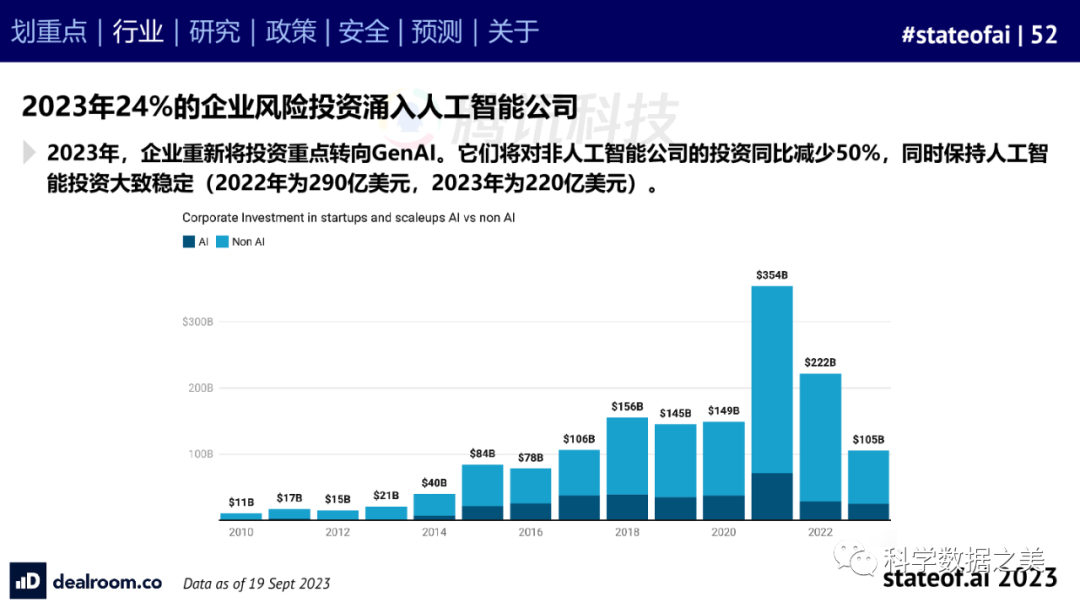
Task: Click the dealroom.co logo icon
Action: tap(28, 581)
